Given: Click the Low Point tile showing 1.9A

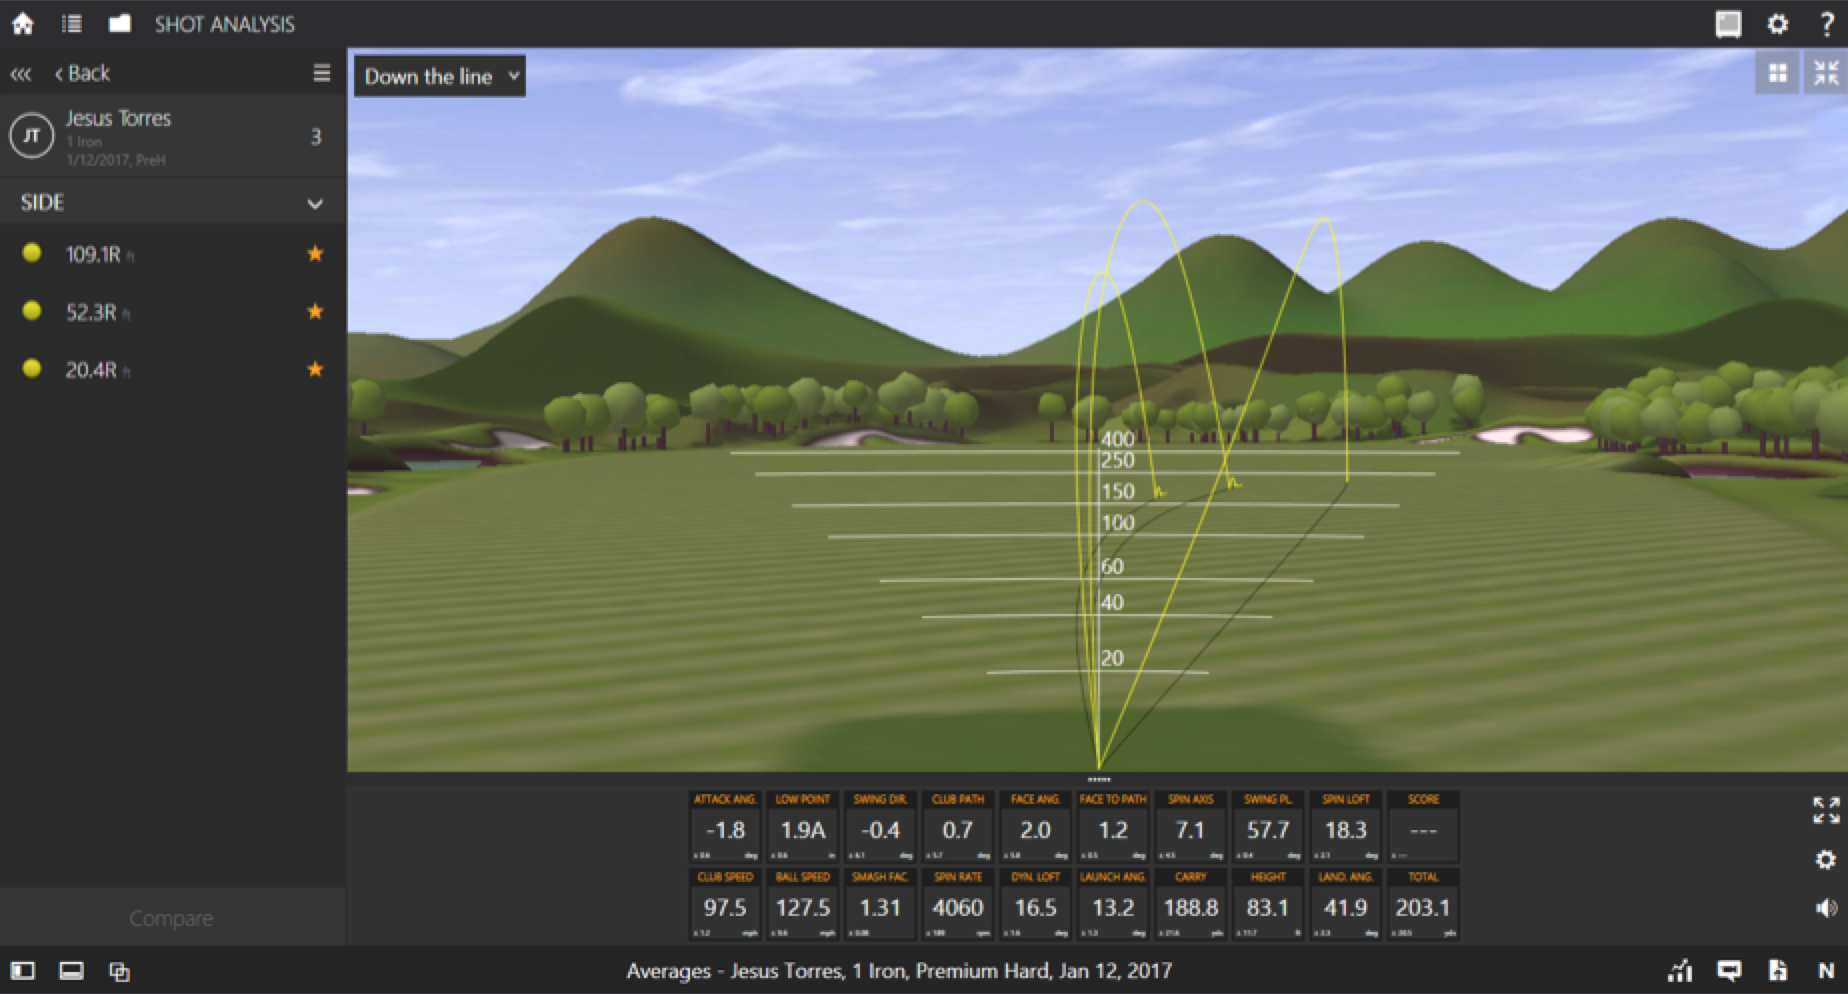Looking at the screenshot, I should [x=803, y=828].
